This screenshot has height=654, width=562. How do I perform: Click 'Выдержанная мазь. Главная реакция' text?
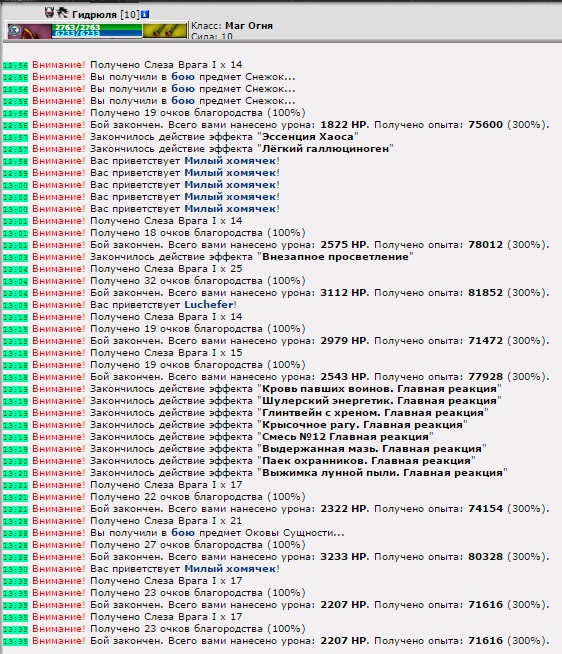coord(372,449)
